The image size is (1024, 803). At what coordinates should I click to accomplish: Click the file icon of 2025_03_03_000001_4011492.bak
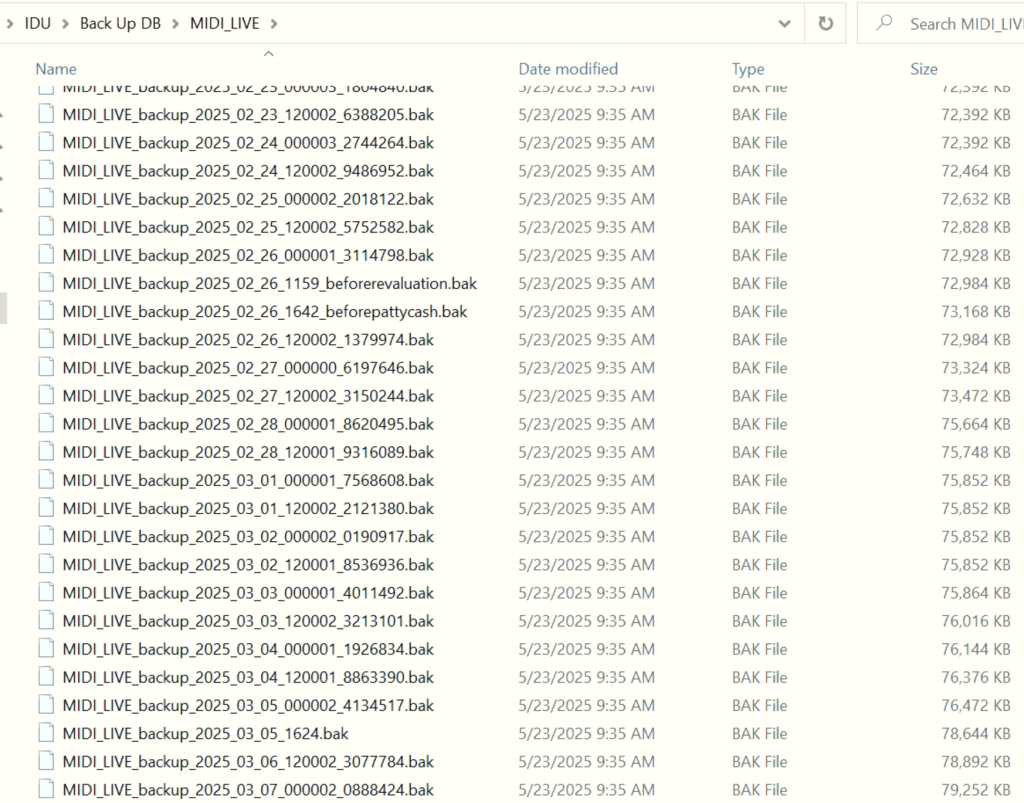[46, 592]
